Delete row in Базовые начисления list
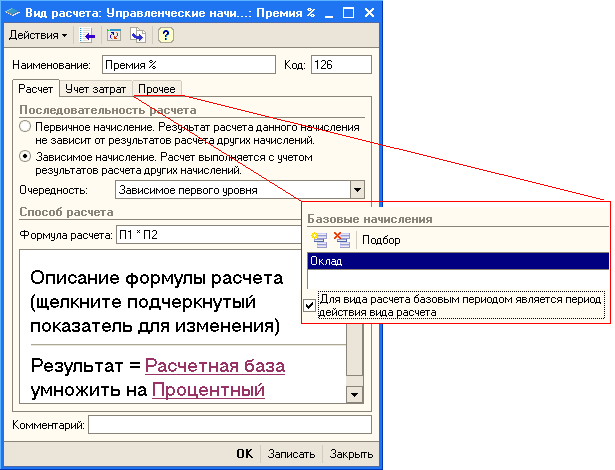 341,239
